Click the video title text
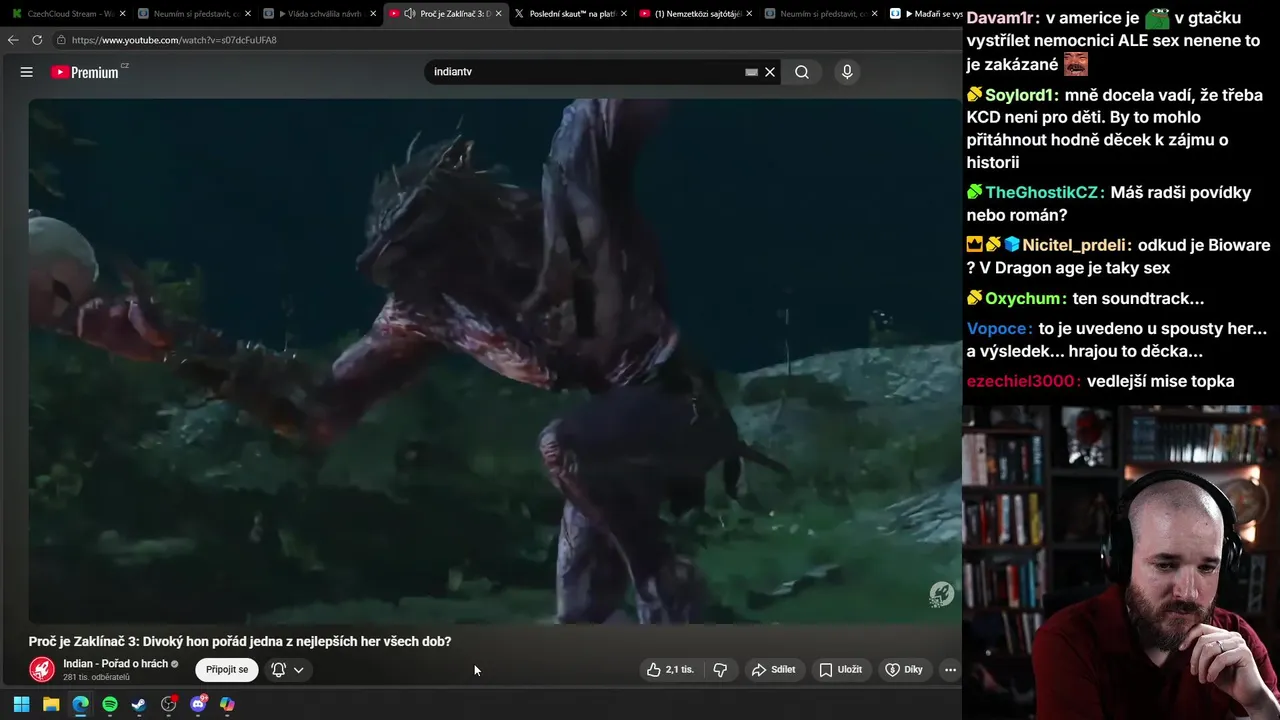Viewport: 1280px width, 720px height. pos(240,642)
